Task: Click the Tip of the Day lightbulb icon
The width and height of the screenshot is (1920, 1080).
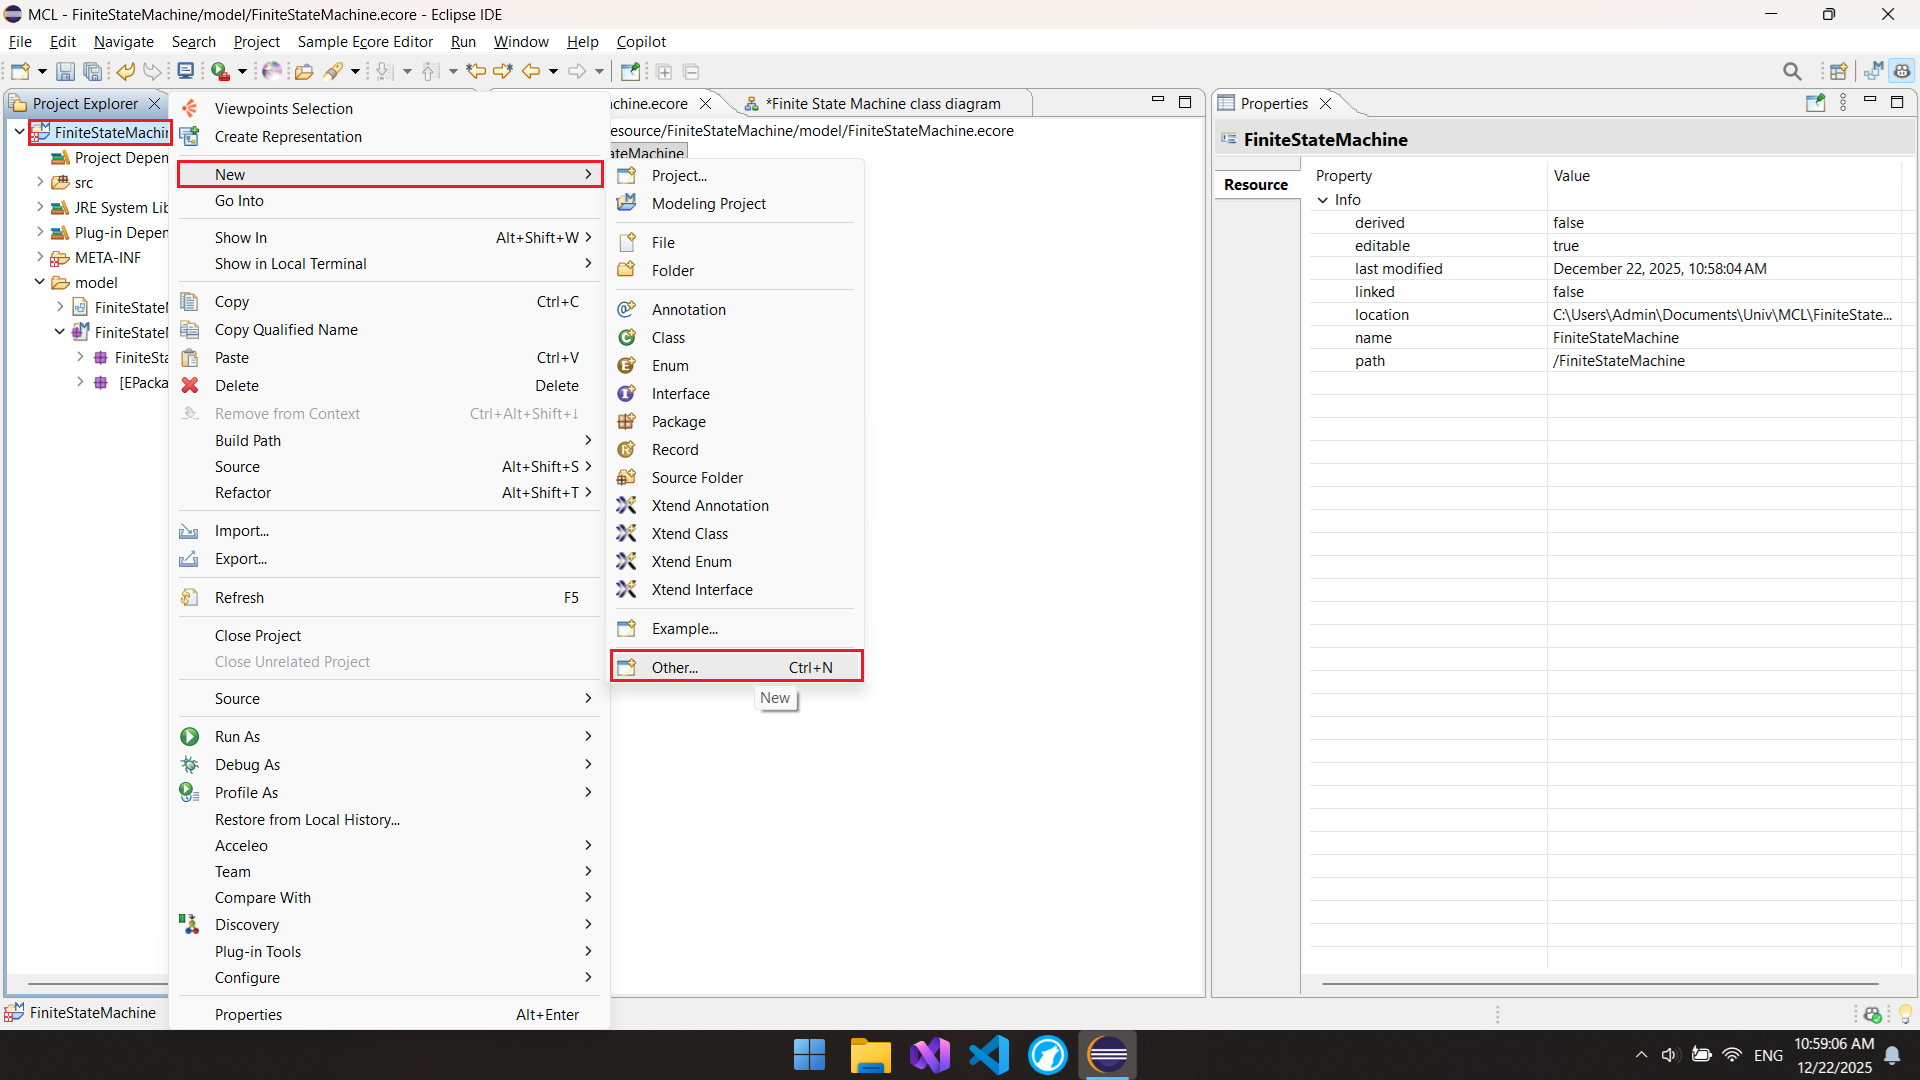Action: click(1905, 1014)
